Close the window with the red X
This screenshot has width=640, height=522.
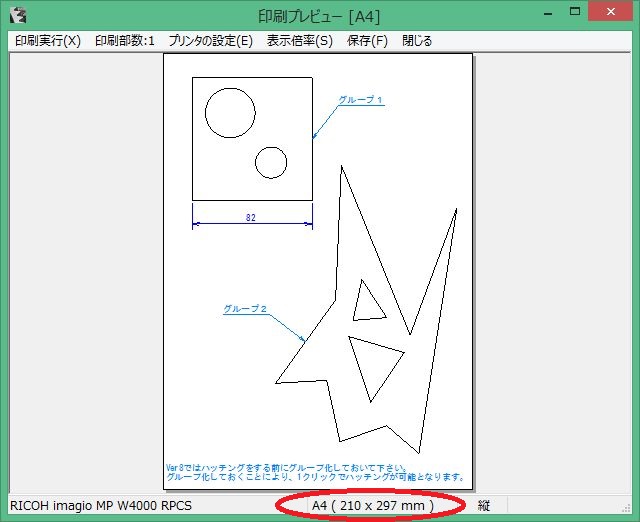pos(611,12)
